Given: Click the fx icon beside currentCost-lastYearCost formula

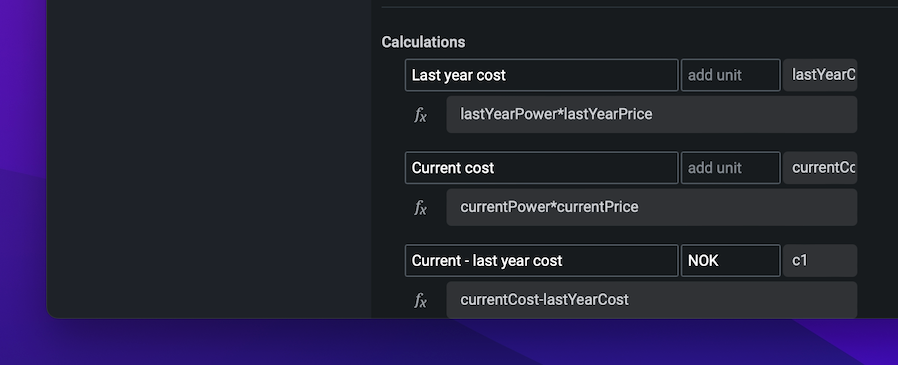Looking at the screenshot, I should tap(420, 301).
